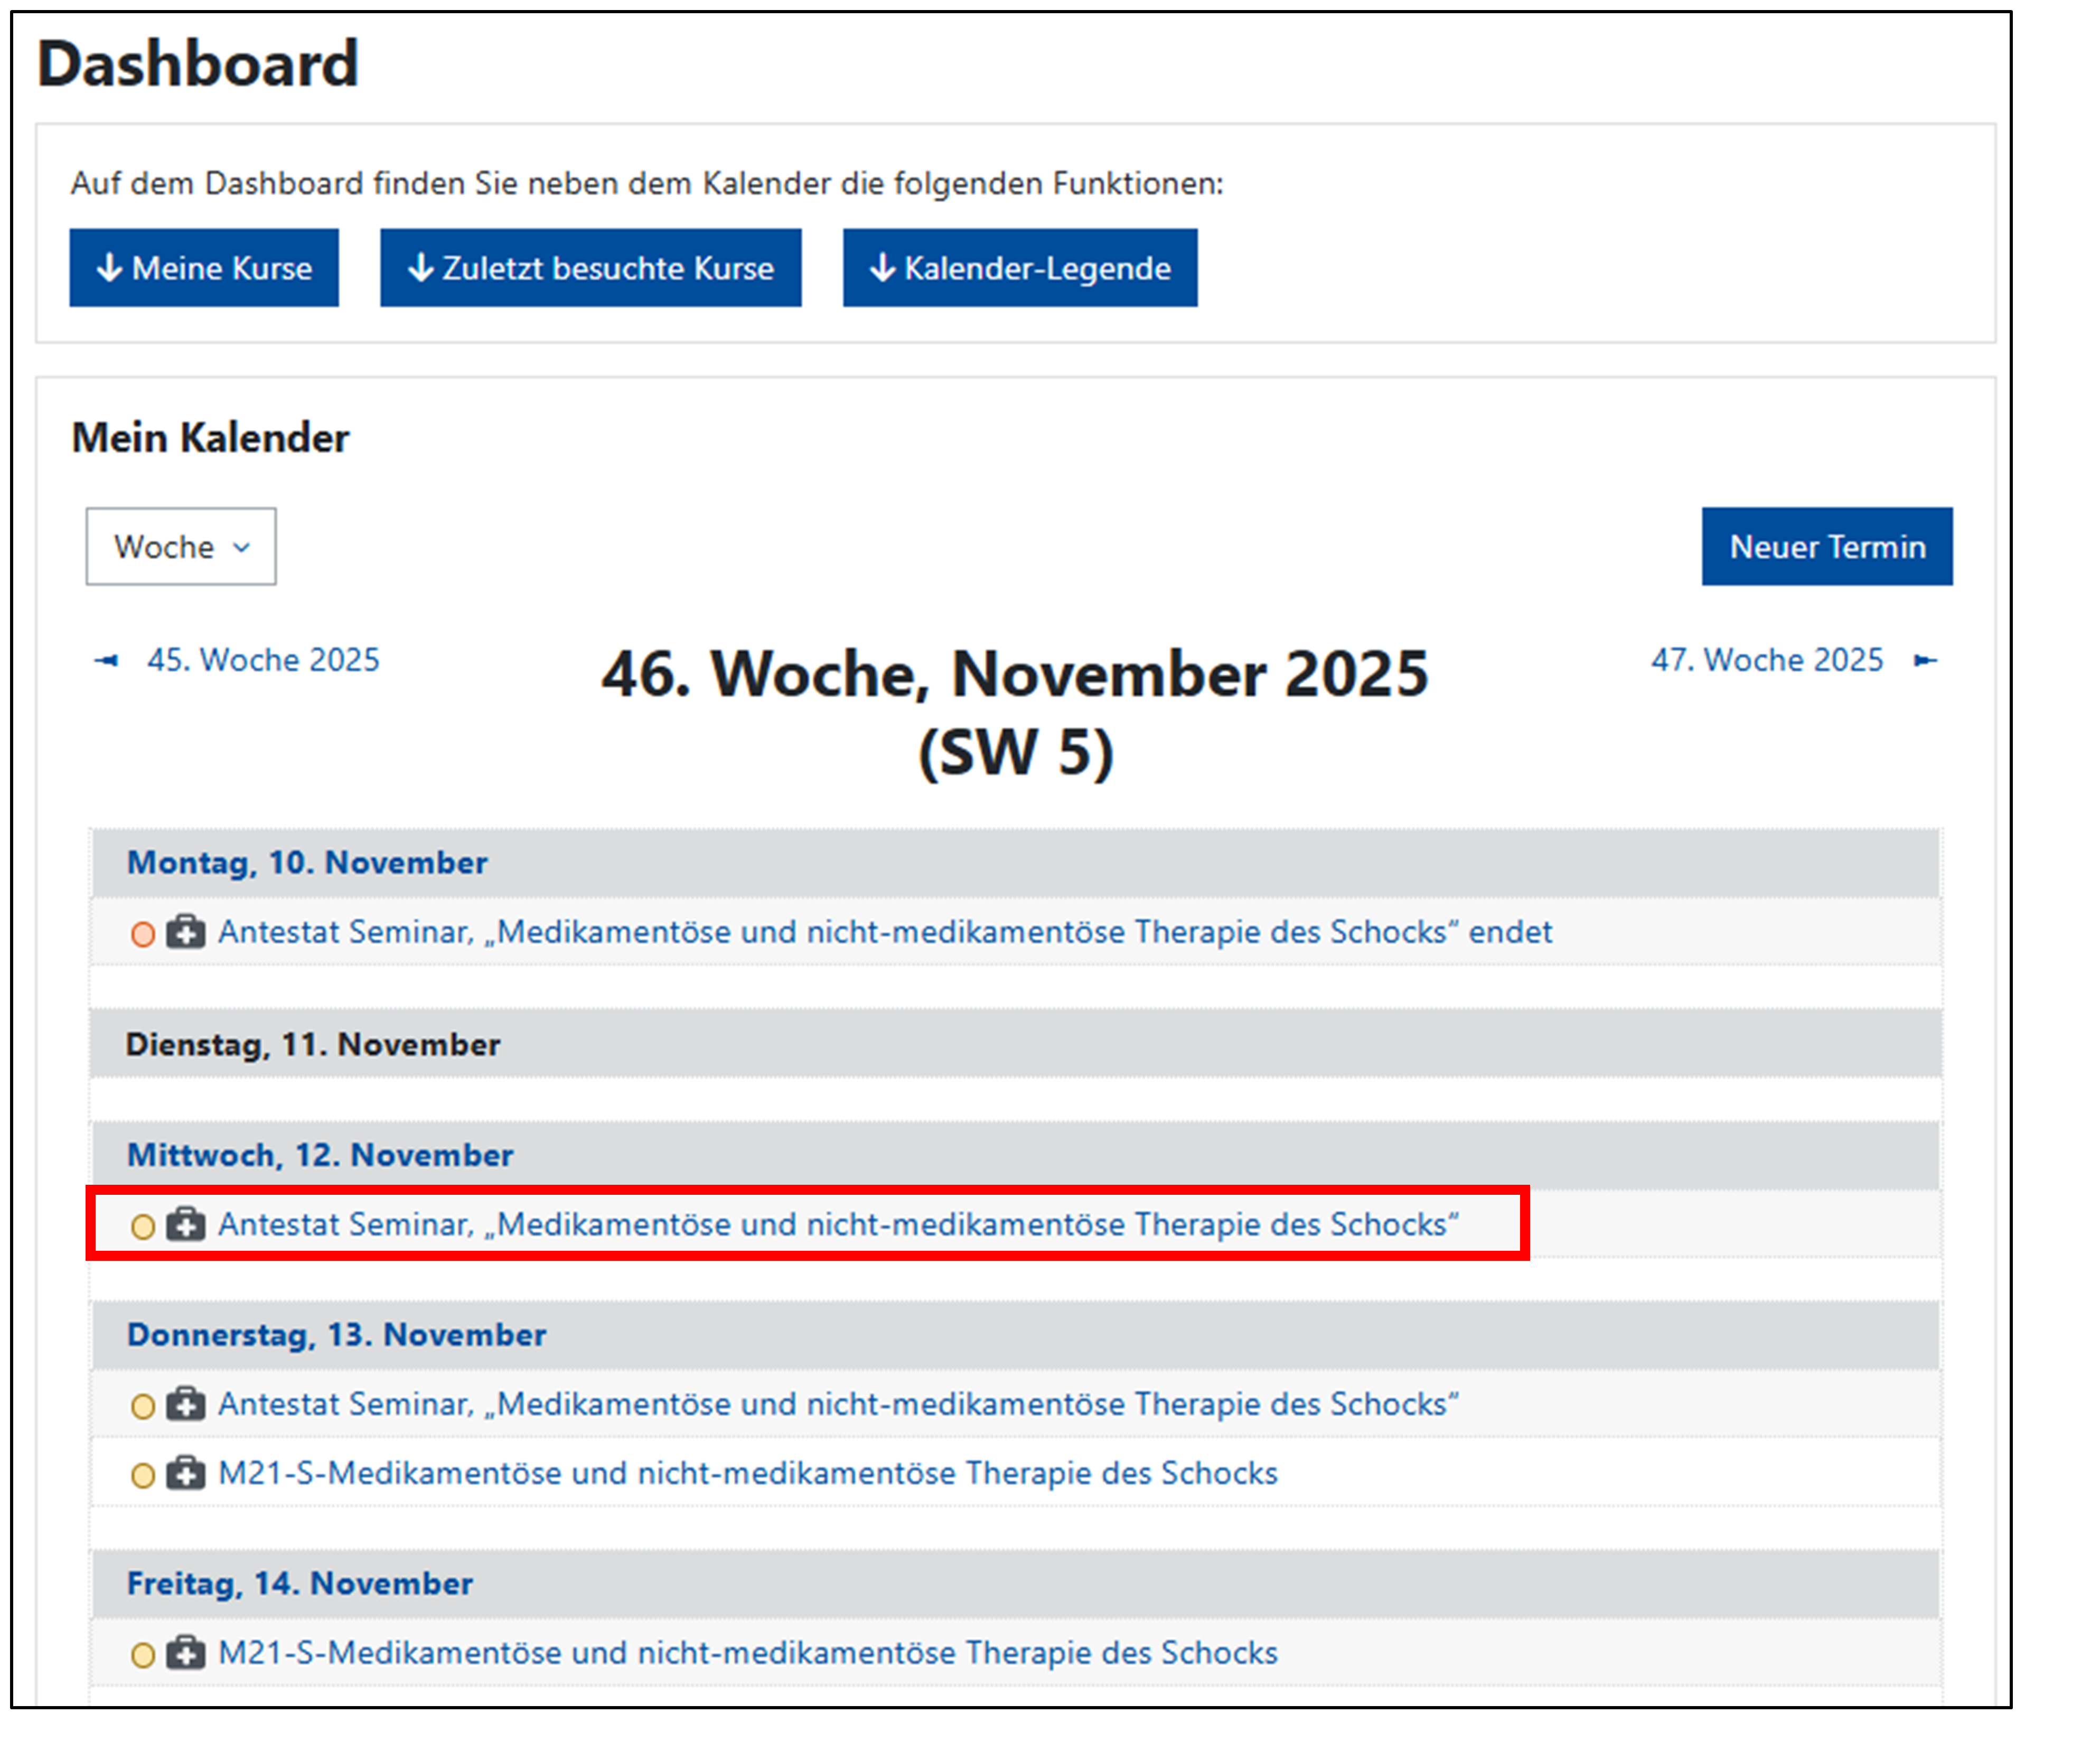The image size is (2100, 1751).
Task: Click yellow circle marker on Wednesday's event
Action: (143, 1226)
